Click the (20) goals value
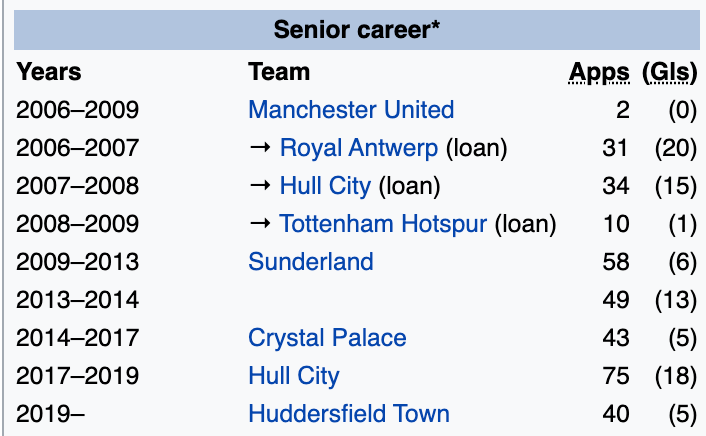The height and width of the screenshot is (436, 706). pyautogui.click(x=675, y=148)
